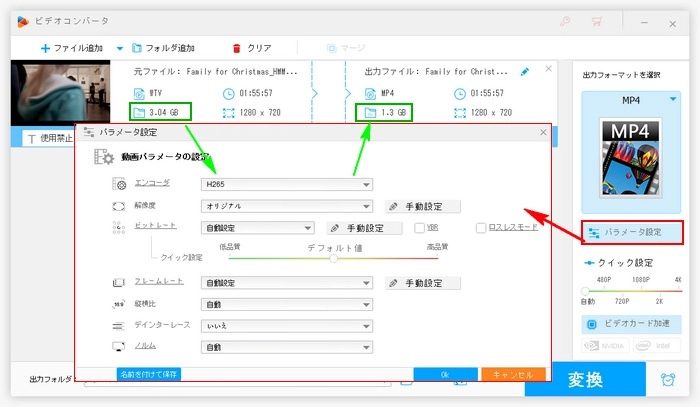This screenshot has height=407, width=700.
Task: Open the エンコーダ dropdown showing H265
Action: click(286, 184)
